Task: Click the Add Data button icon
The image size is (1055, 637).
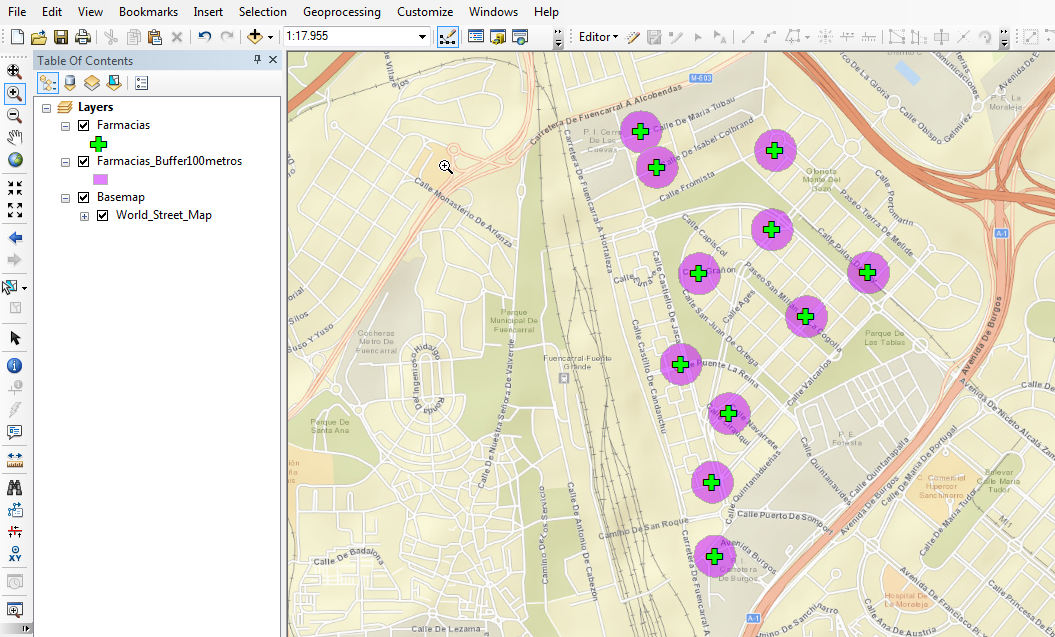Action: click(x=255, y=37)
